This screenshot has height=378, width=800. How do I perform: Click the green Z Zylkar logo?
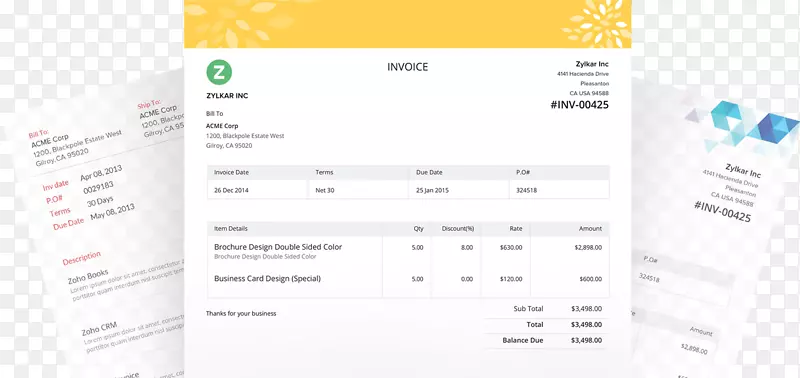[219, 72]
